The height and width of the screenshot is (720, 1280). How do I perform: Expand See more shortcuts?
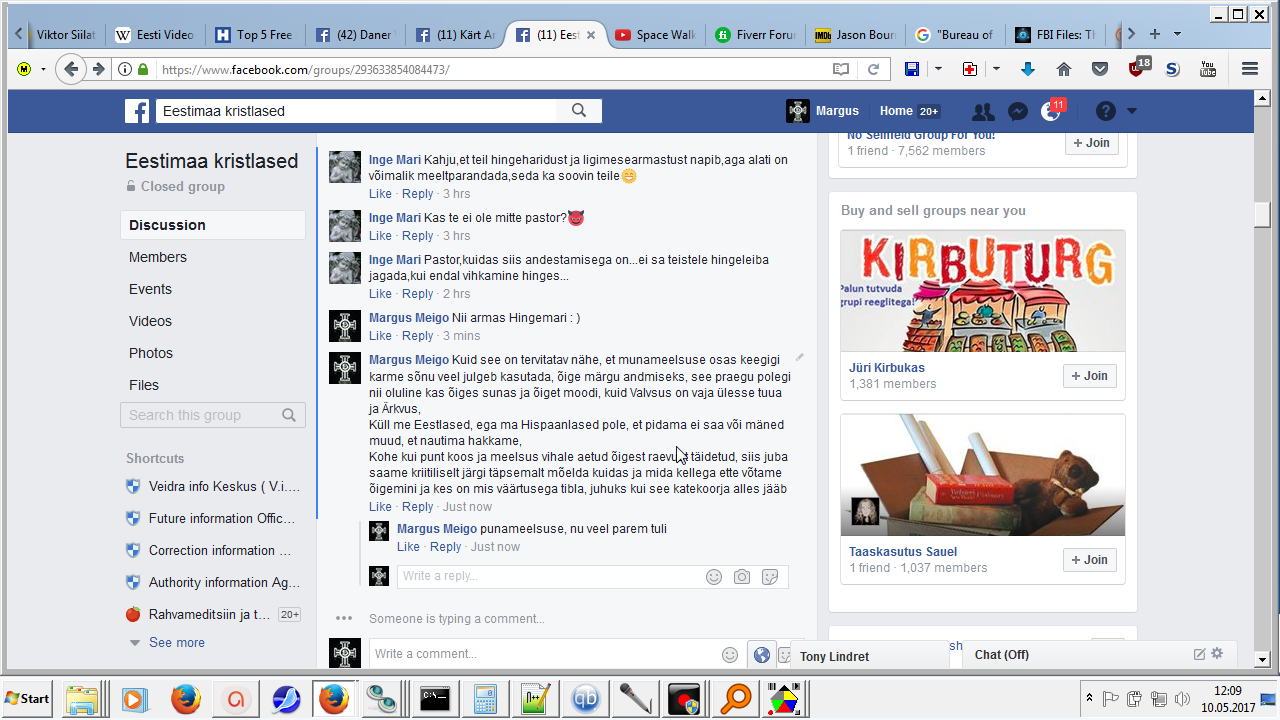pyautogui.click(x=177, y=643)
